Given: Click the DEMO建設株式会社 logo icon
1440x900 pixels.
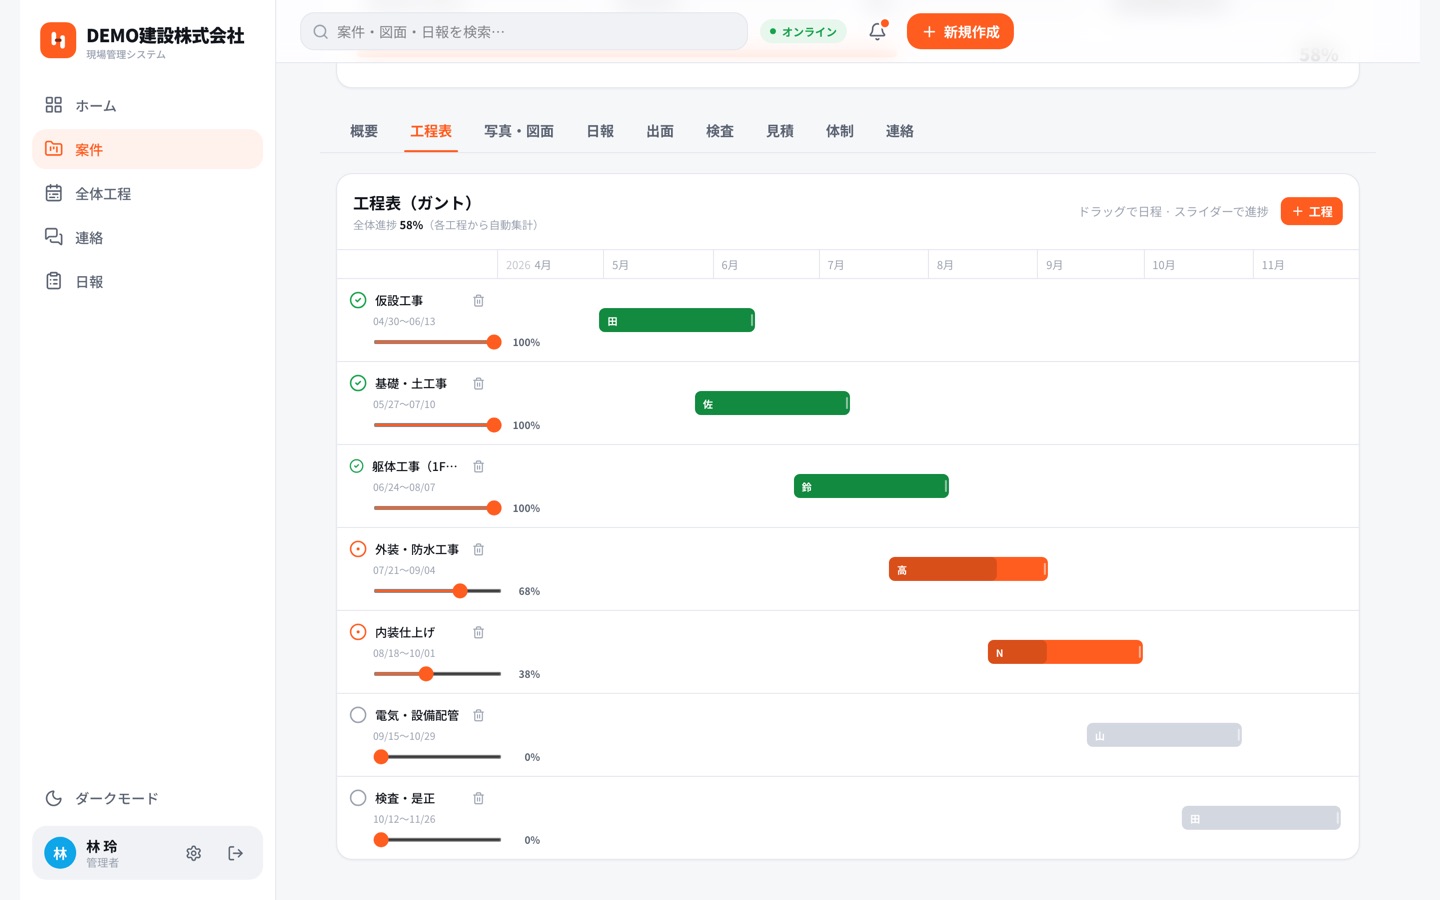Looking at the screenshot, I should [58, 40].
